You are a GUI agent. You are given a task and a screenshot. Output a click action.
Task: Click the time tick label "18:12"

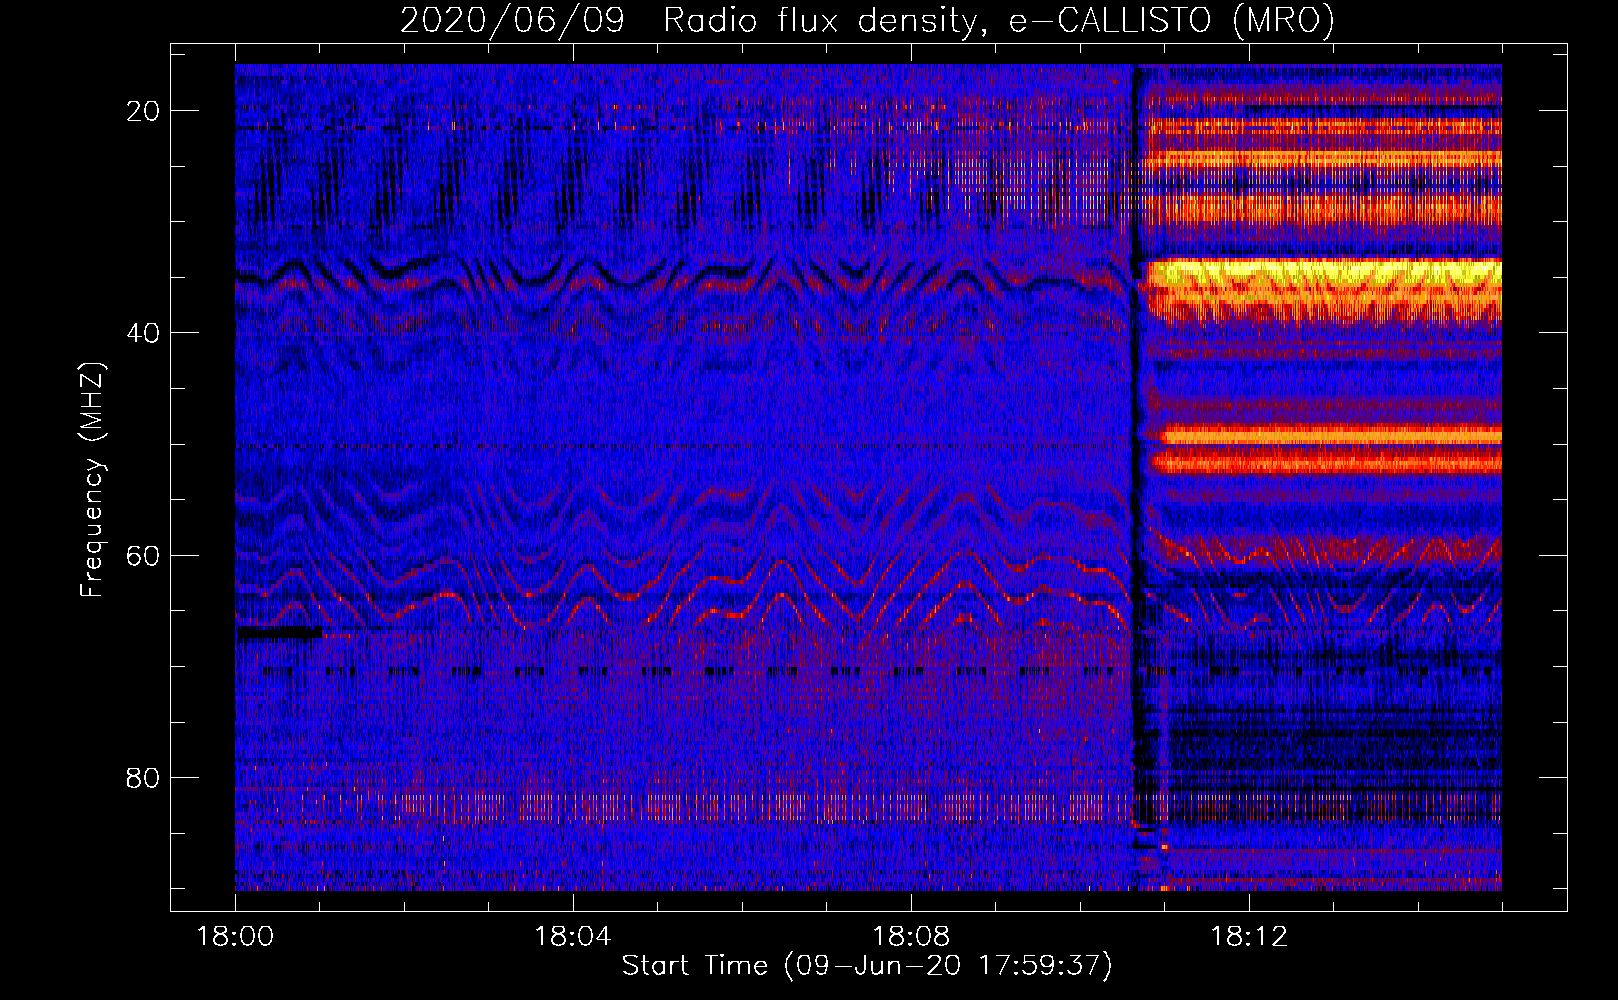pyautogui.click(x=1249, y=937)
